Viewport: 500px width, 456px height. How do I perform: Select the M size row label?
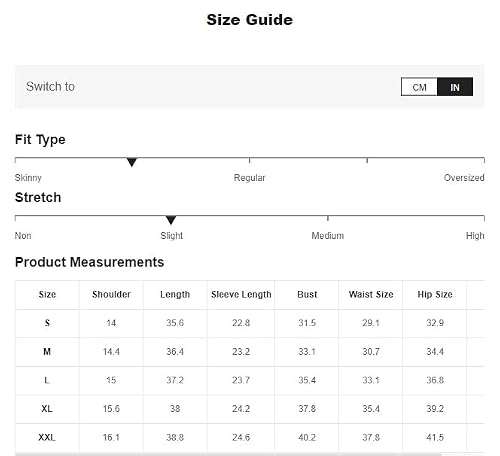point(47,352)
